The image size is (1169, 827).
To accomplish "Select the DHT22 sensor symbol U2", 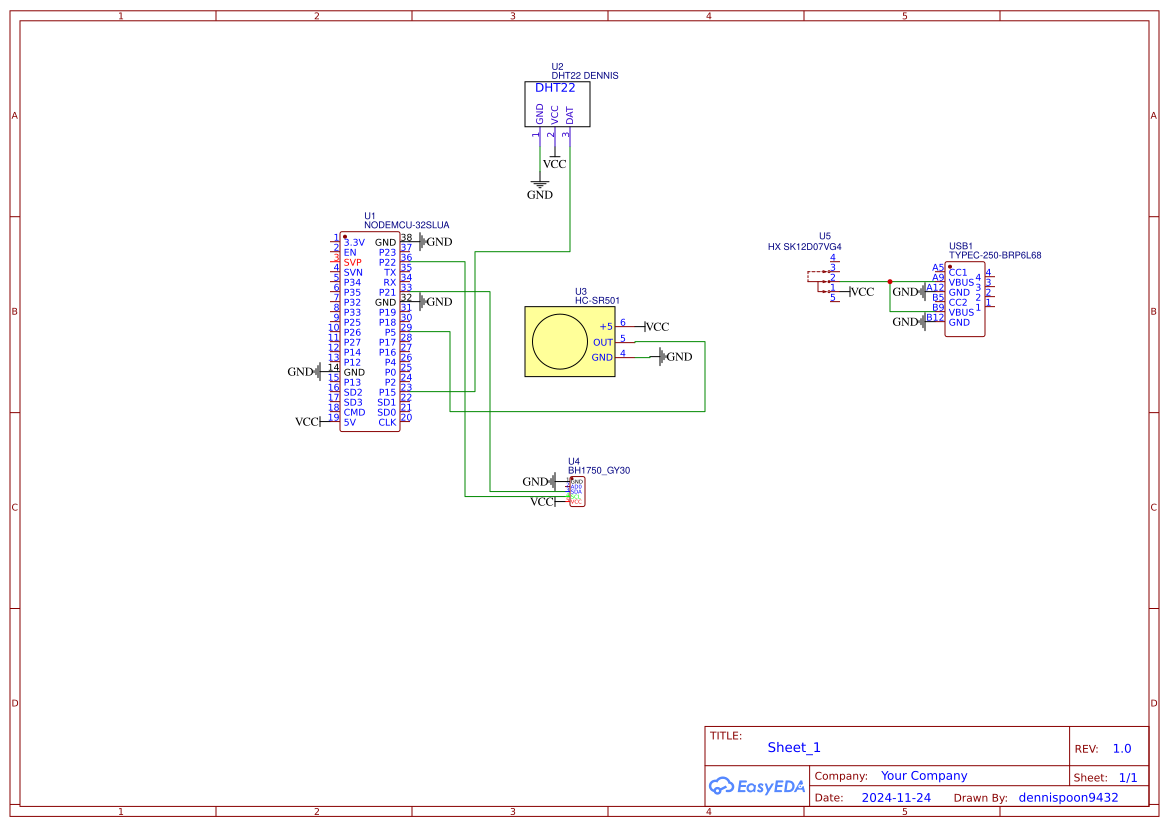I will coord(557,104).
